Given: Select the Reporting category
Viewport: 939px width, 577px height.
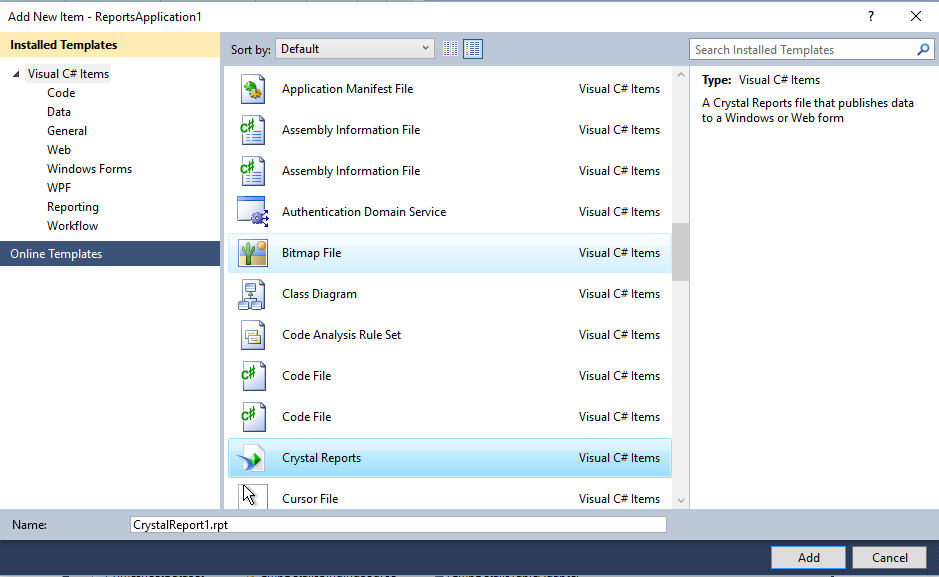Looking at the screenshot, I should point(73,207).
